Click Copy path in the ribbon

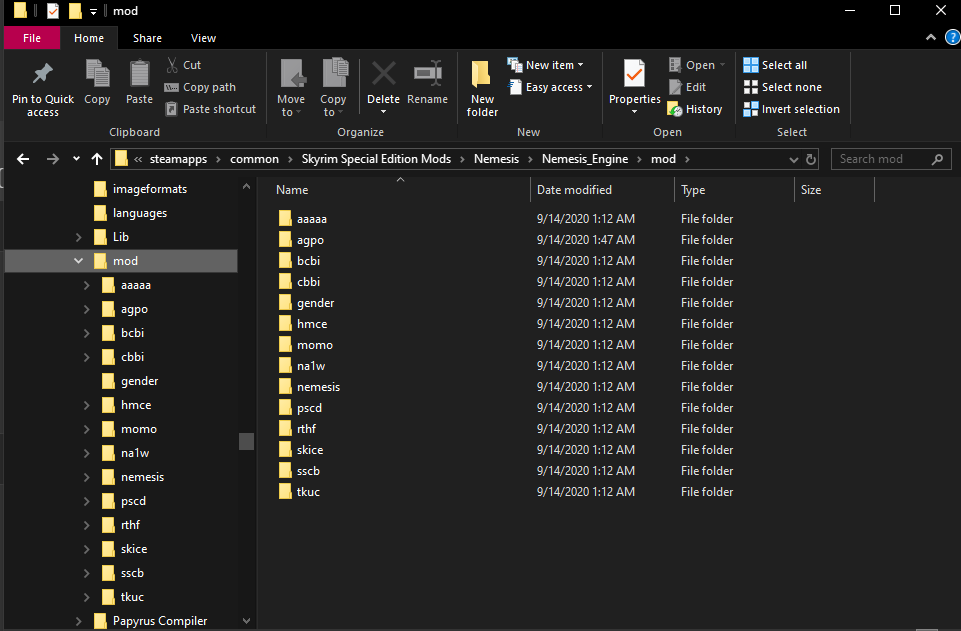point(200,87)
